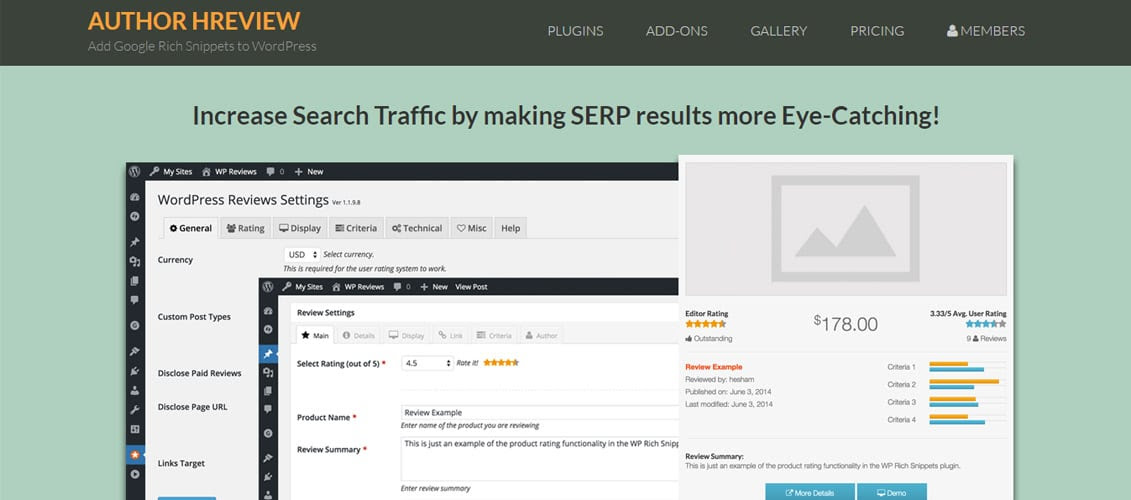Click Comments icon in back window sidebar
1131x500 pixels.
click(135, 299)
